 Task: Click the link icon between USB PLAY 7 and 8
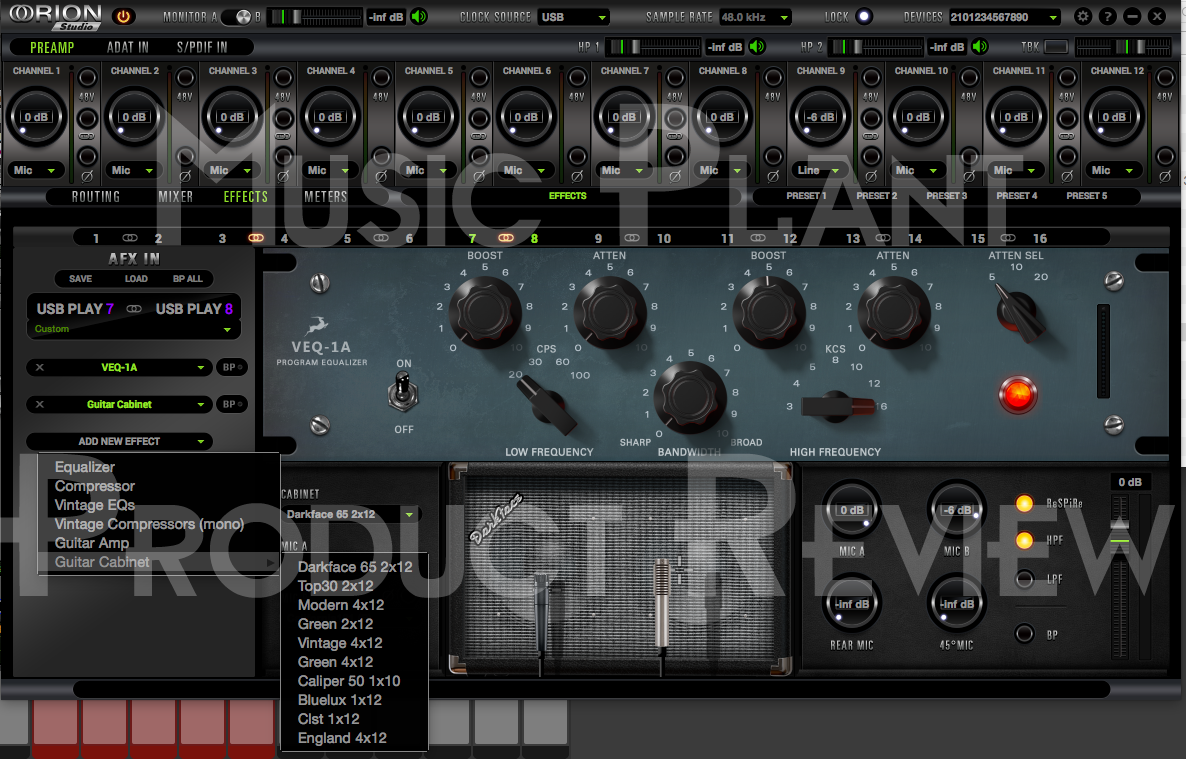tap(134, 309)
